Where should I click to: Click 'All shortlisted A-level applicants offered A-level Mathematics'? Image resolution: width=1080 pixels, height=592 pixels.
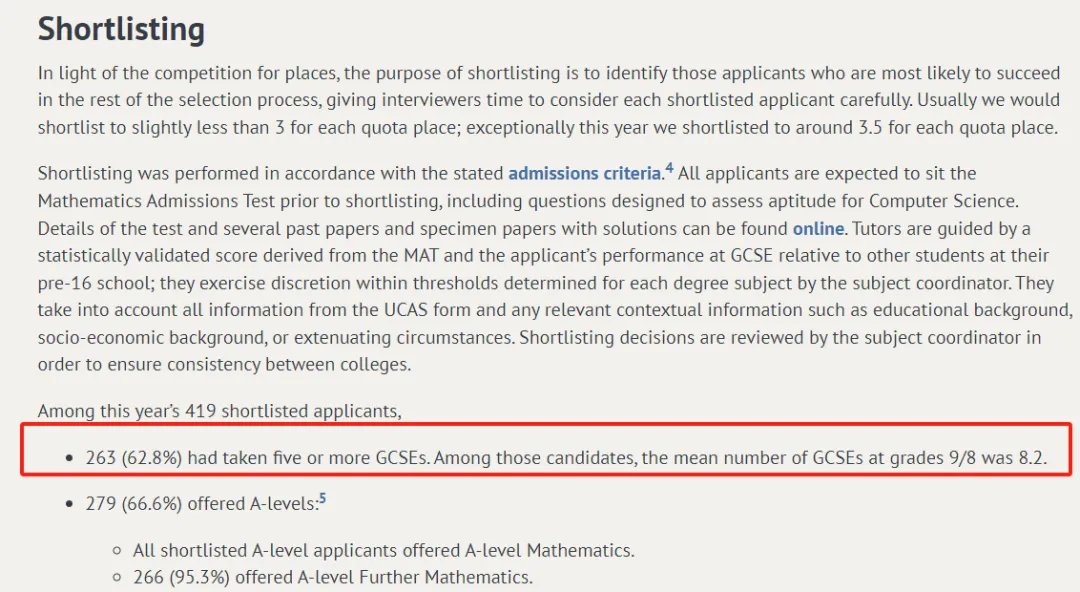click(x=384, y=551)
